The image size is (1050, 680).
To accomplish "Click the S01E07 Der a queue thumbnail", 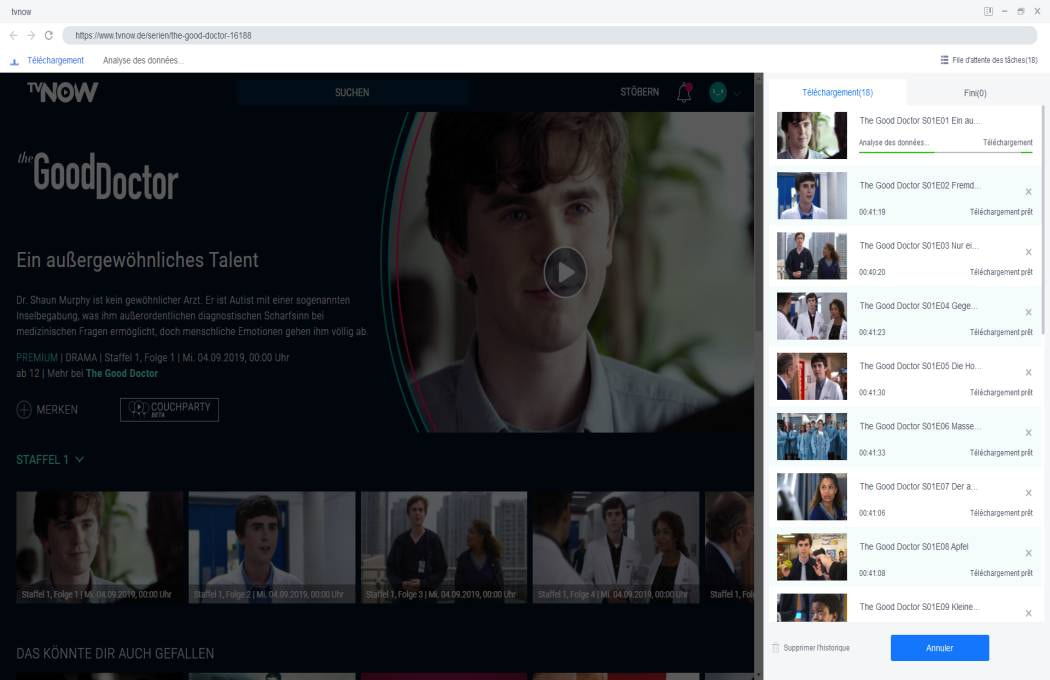I will pos(812,497).
